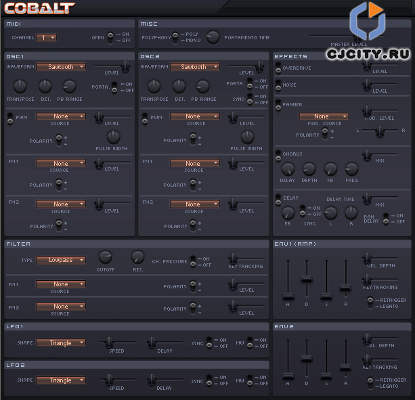Open OSC1 FM2 source dropdown
This screenshot has height=400, width=415.
click(61, 204)
